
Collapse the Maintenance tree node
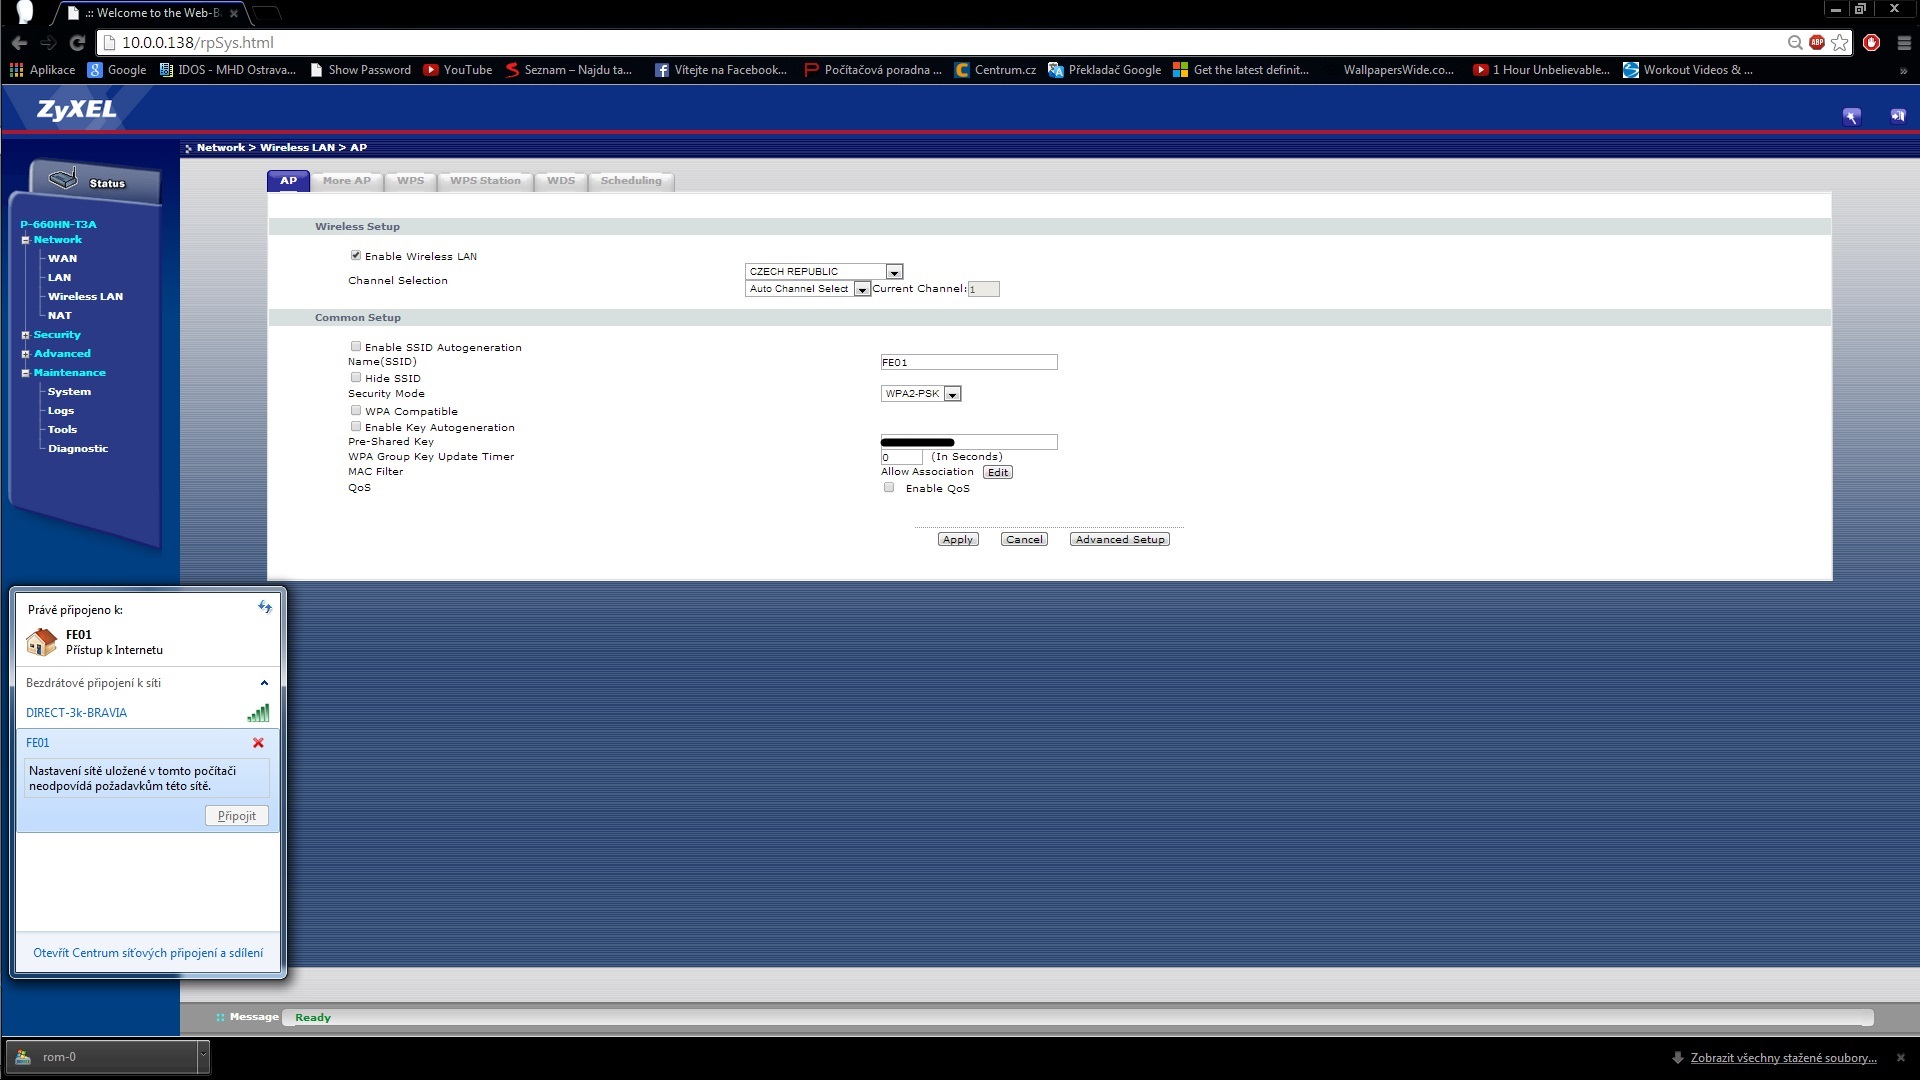coord(26,373)
